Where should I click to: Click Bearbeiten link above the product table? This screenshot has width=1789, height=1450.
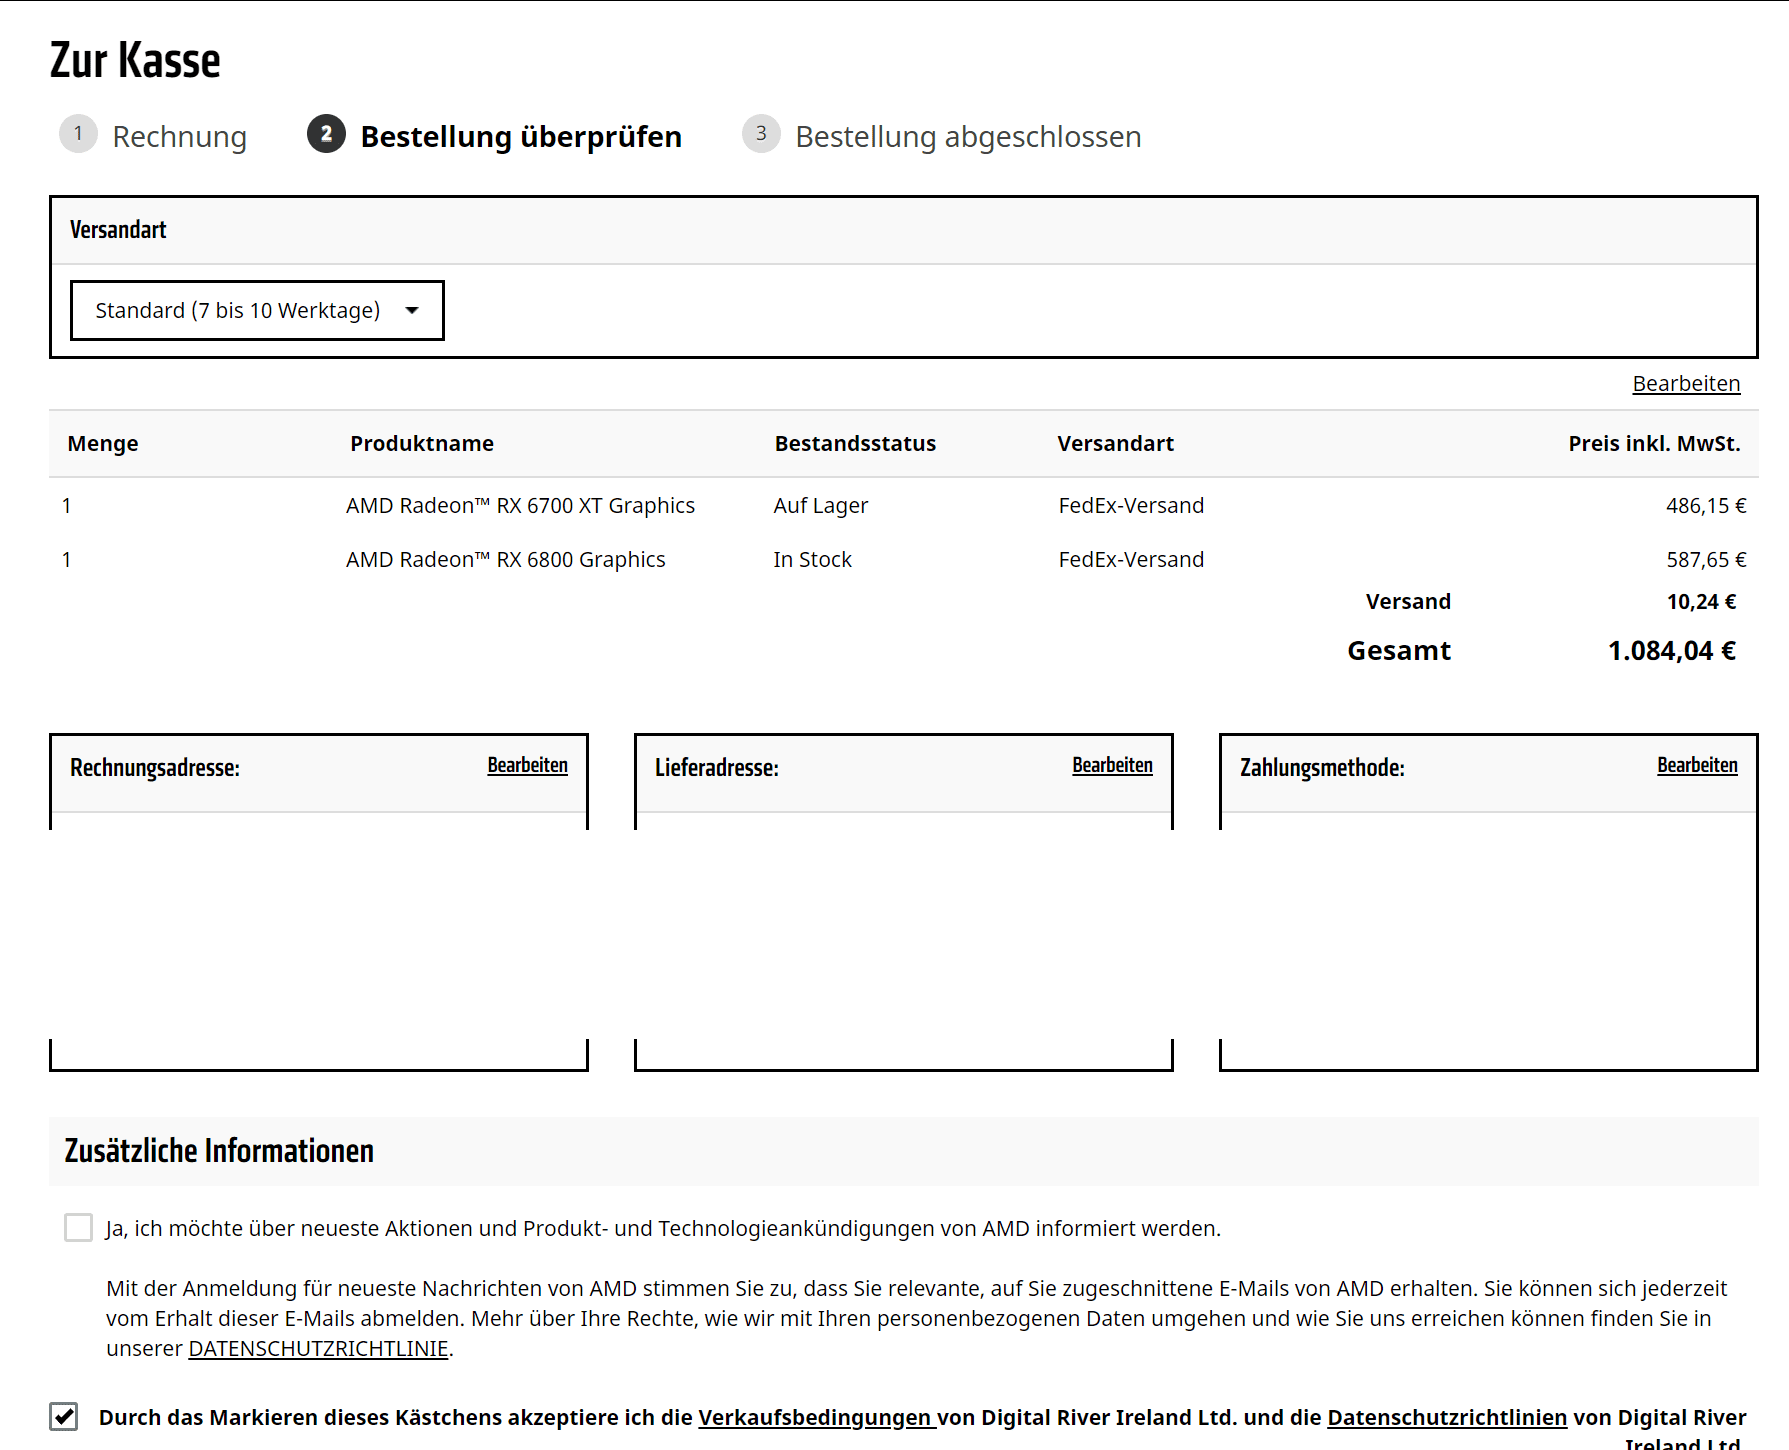point(1686,384)
